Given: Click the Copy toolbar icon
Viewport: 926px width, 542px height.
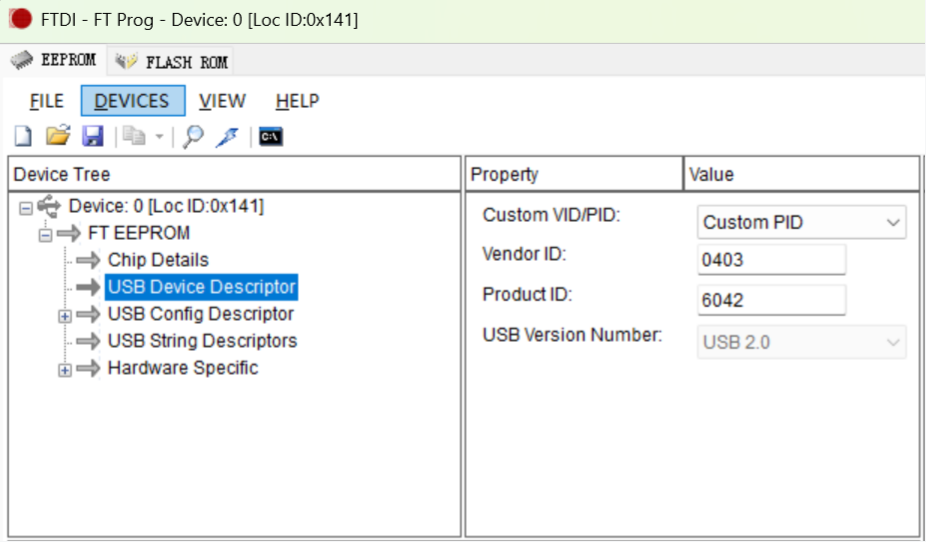Looking at the screenshot, I should pyautogui.click(x=134, y=136).
